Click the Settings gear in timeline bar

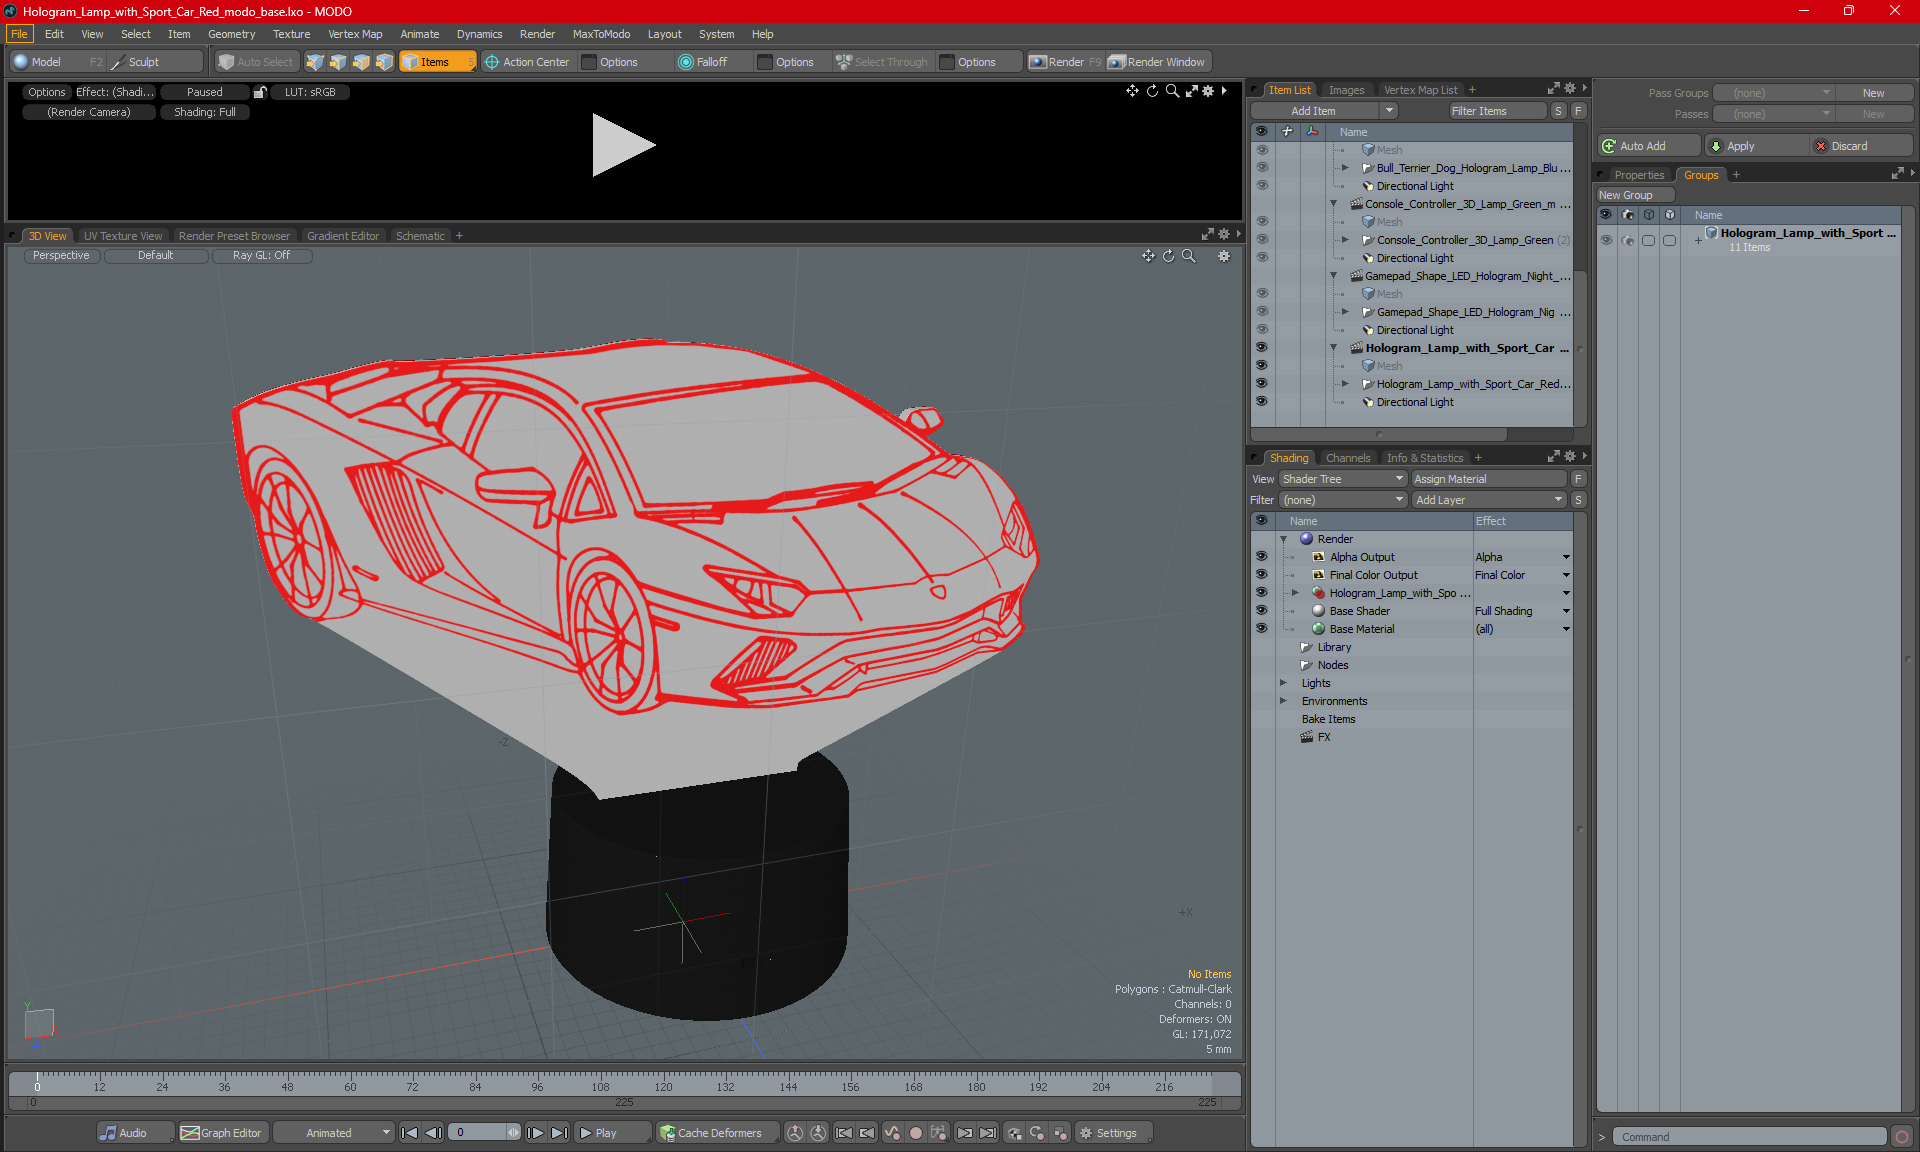1086,1133
